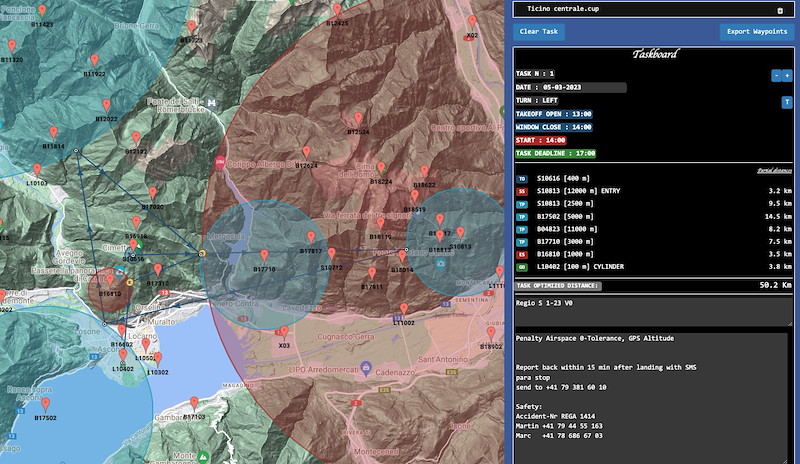This screenshot has height=464, width=800.
Task: Click the B12624 waypoint pin on map
Action: point(306,152)
